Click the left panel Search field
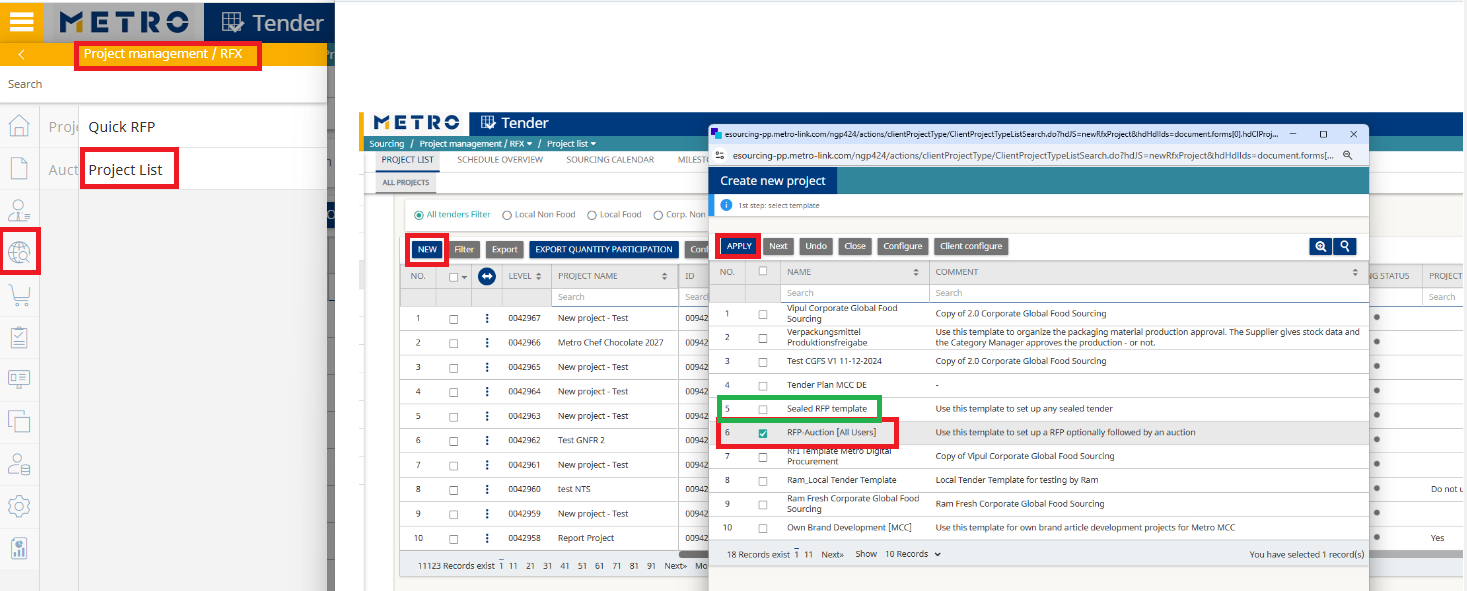Screen dimensions: 1467x591 pos(163,84)
